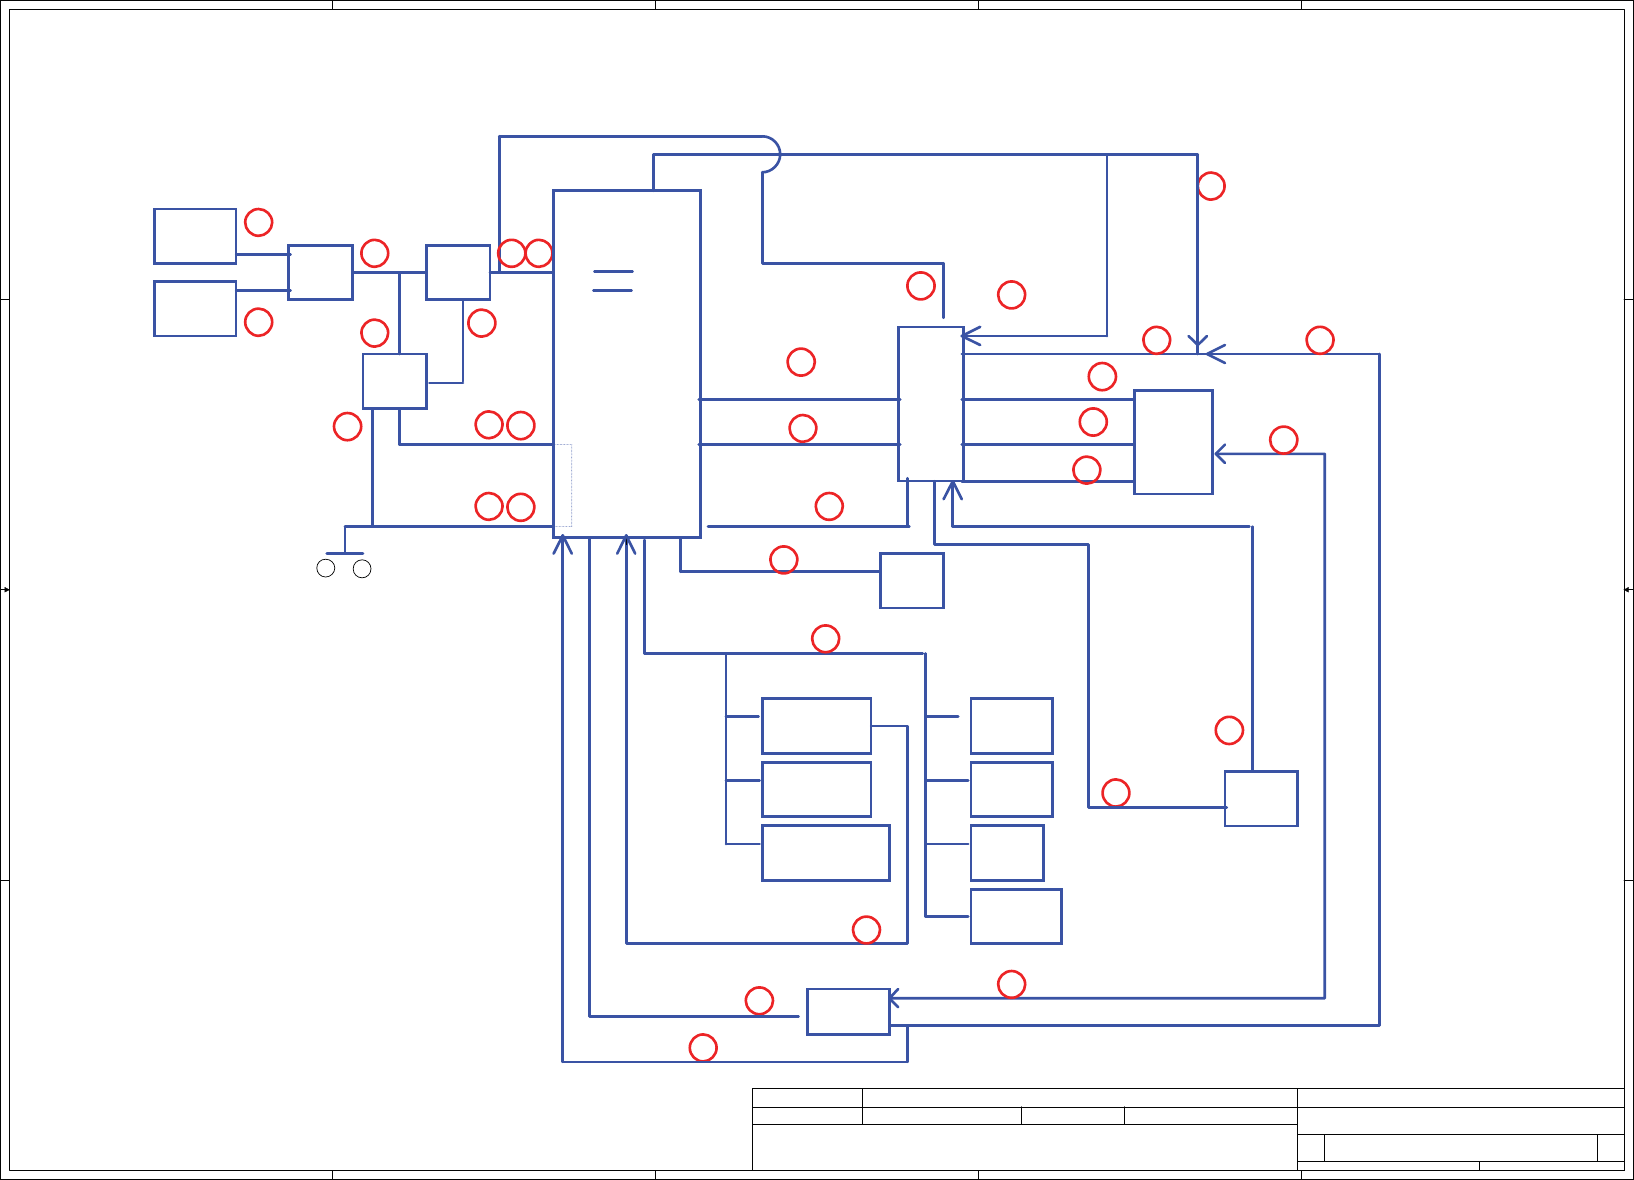Select the left small black circle terminal
Viewport: 1634px width, 1180px height.
tap(326, 569)
